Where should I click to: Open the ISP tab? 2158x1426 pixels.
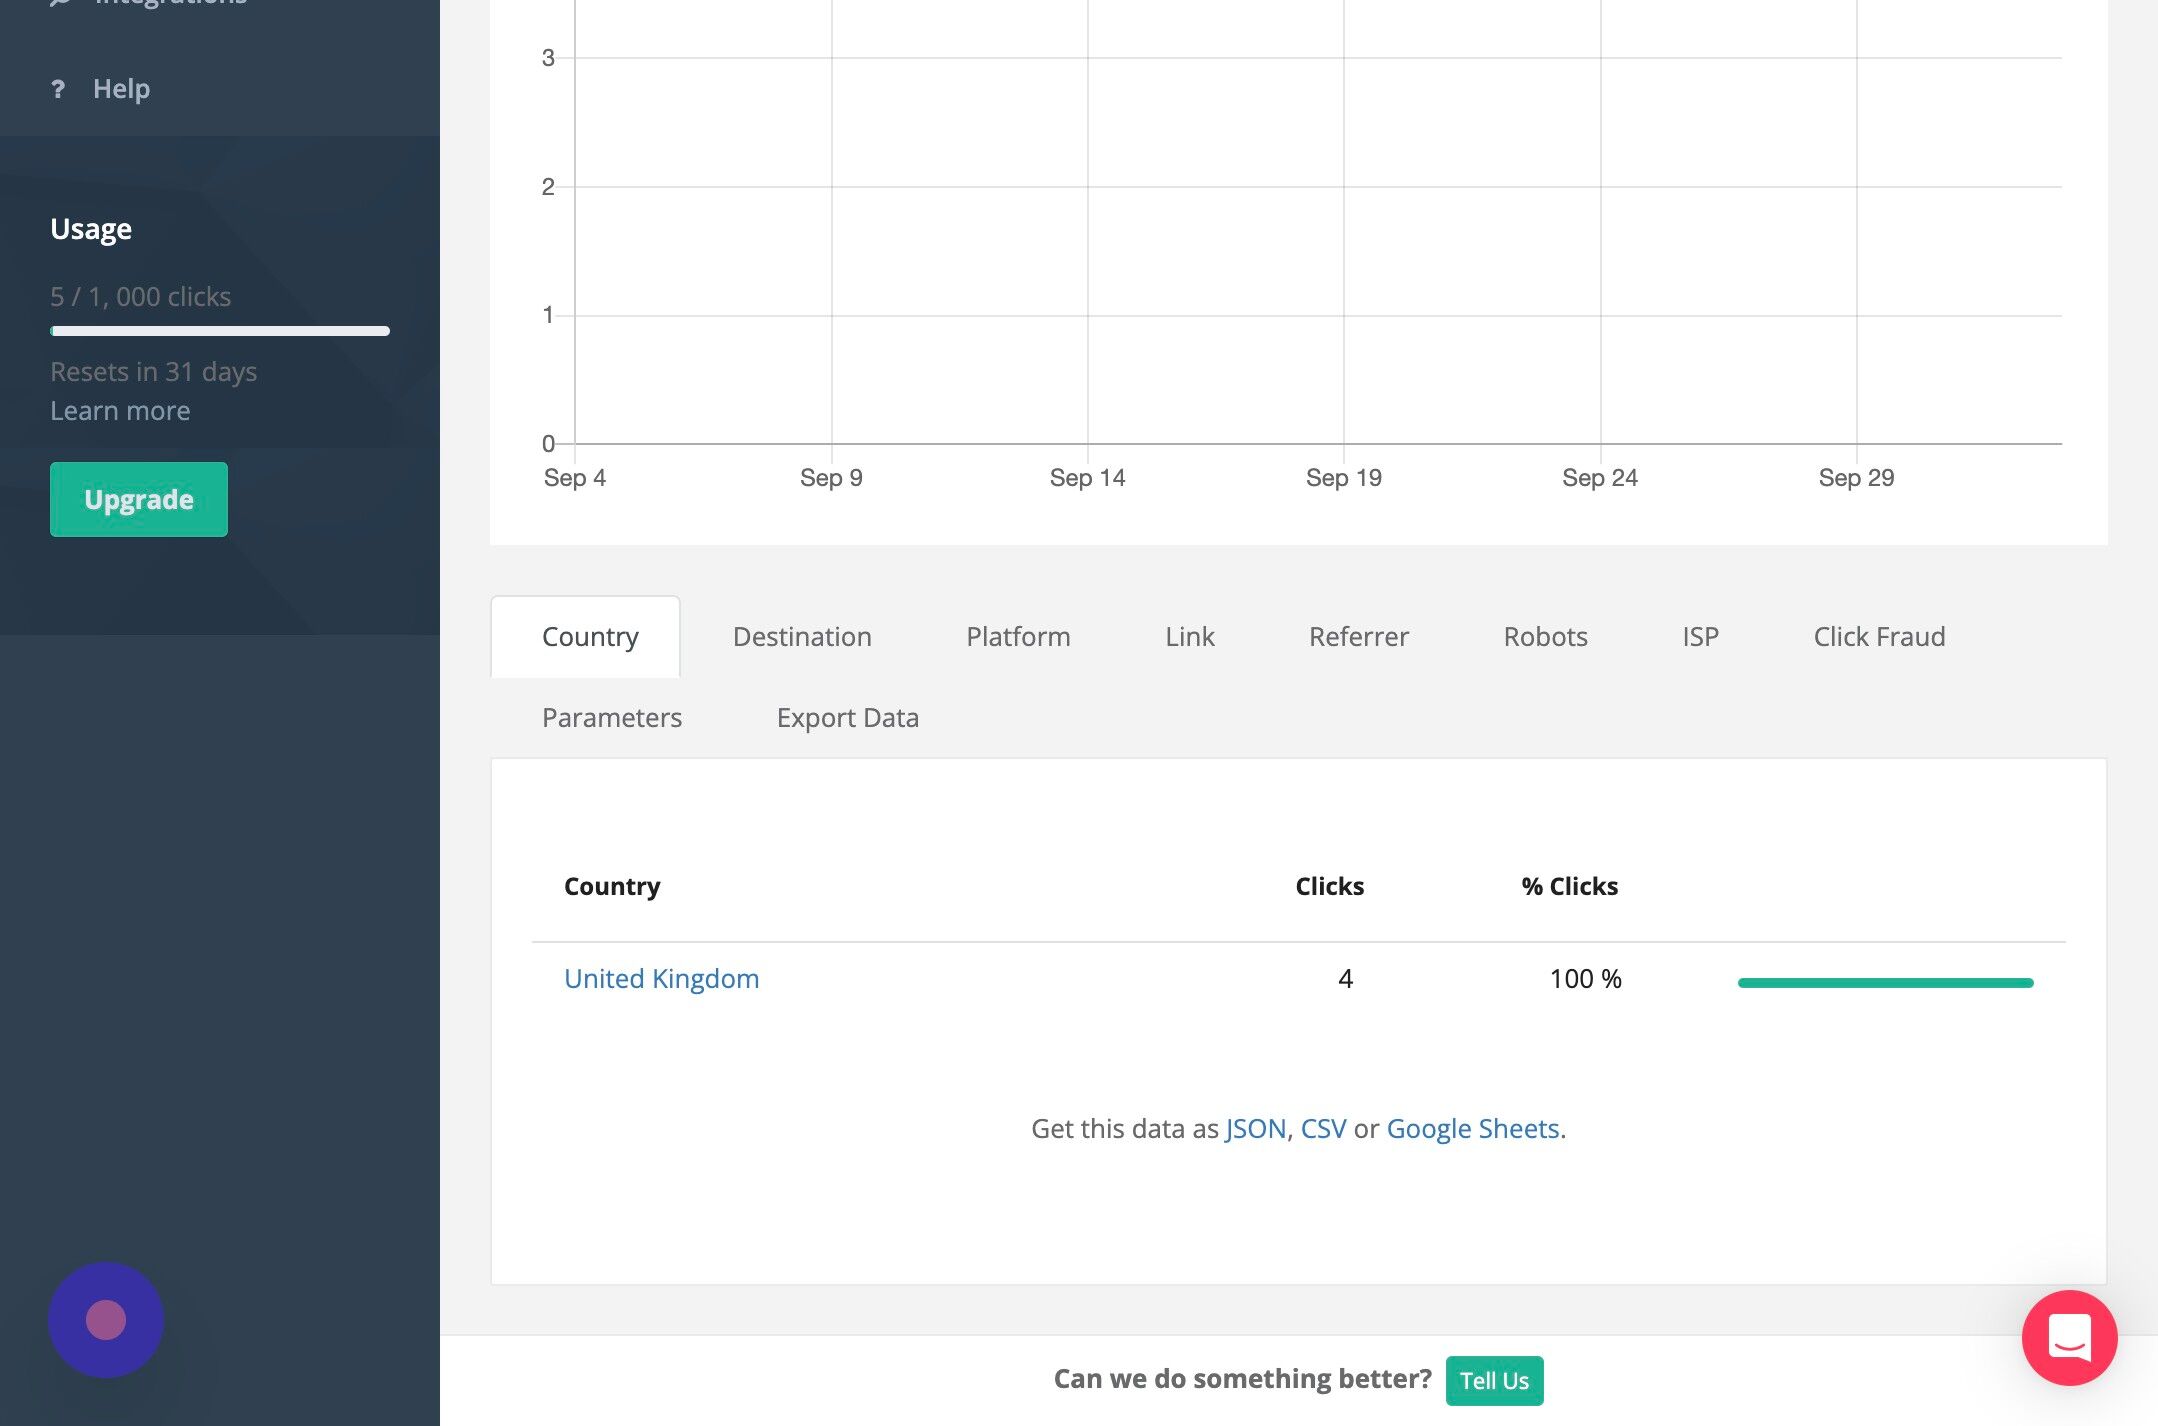pos(1700,636)
